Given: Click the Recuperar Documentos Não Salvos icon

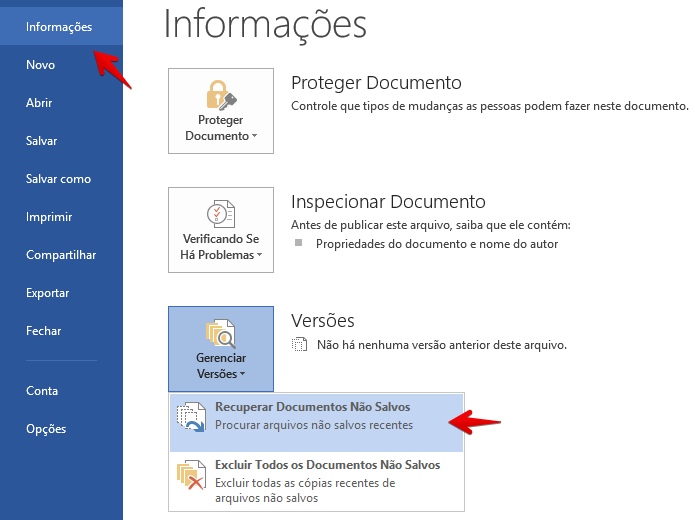Looking at the screenshot, I should click(189, 417).
